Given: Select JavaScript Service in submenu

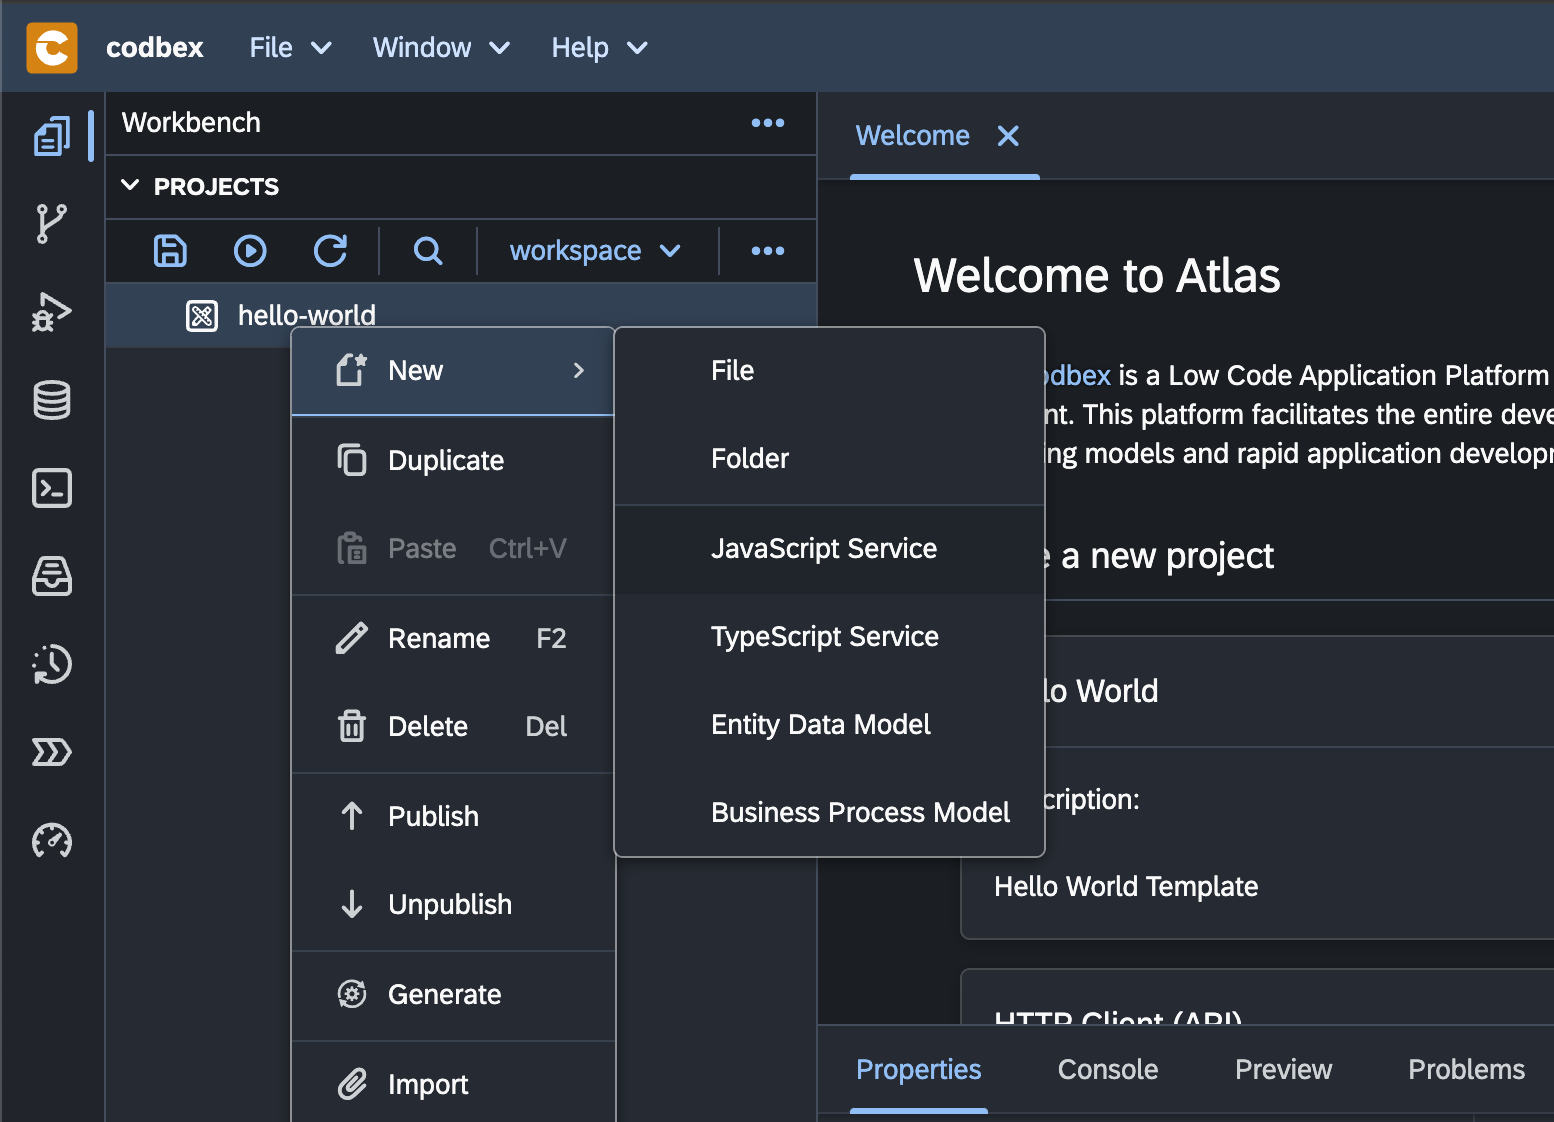Looking at the screenshot, I should [x=829, y=549].
